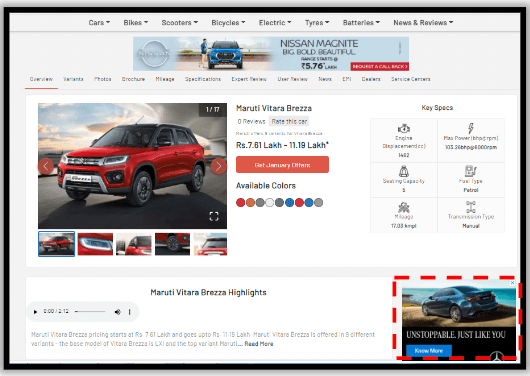Expand the Electric dropdown menu

point(275,23)
